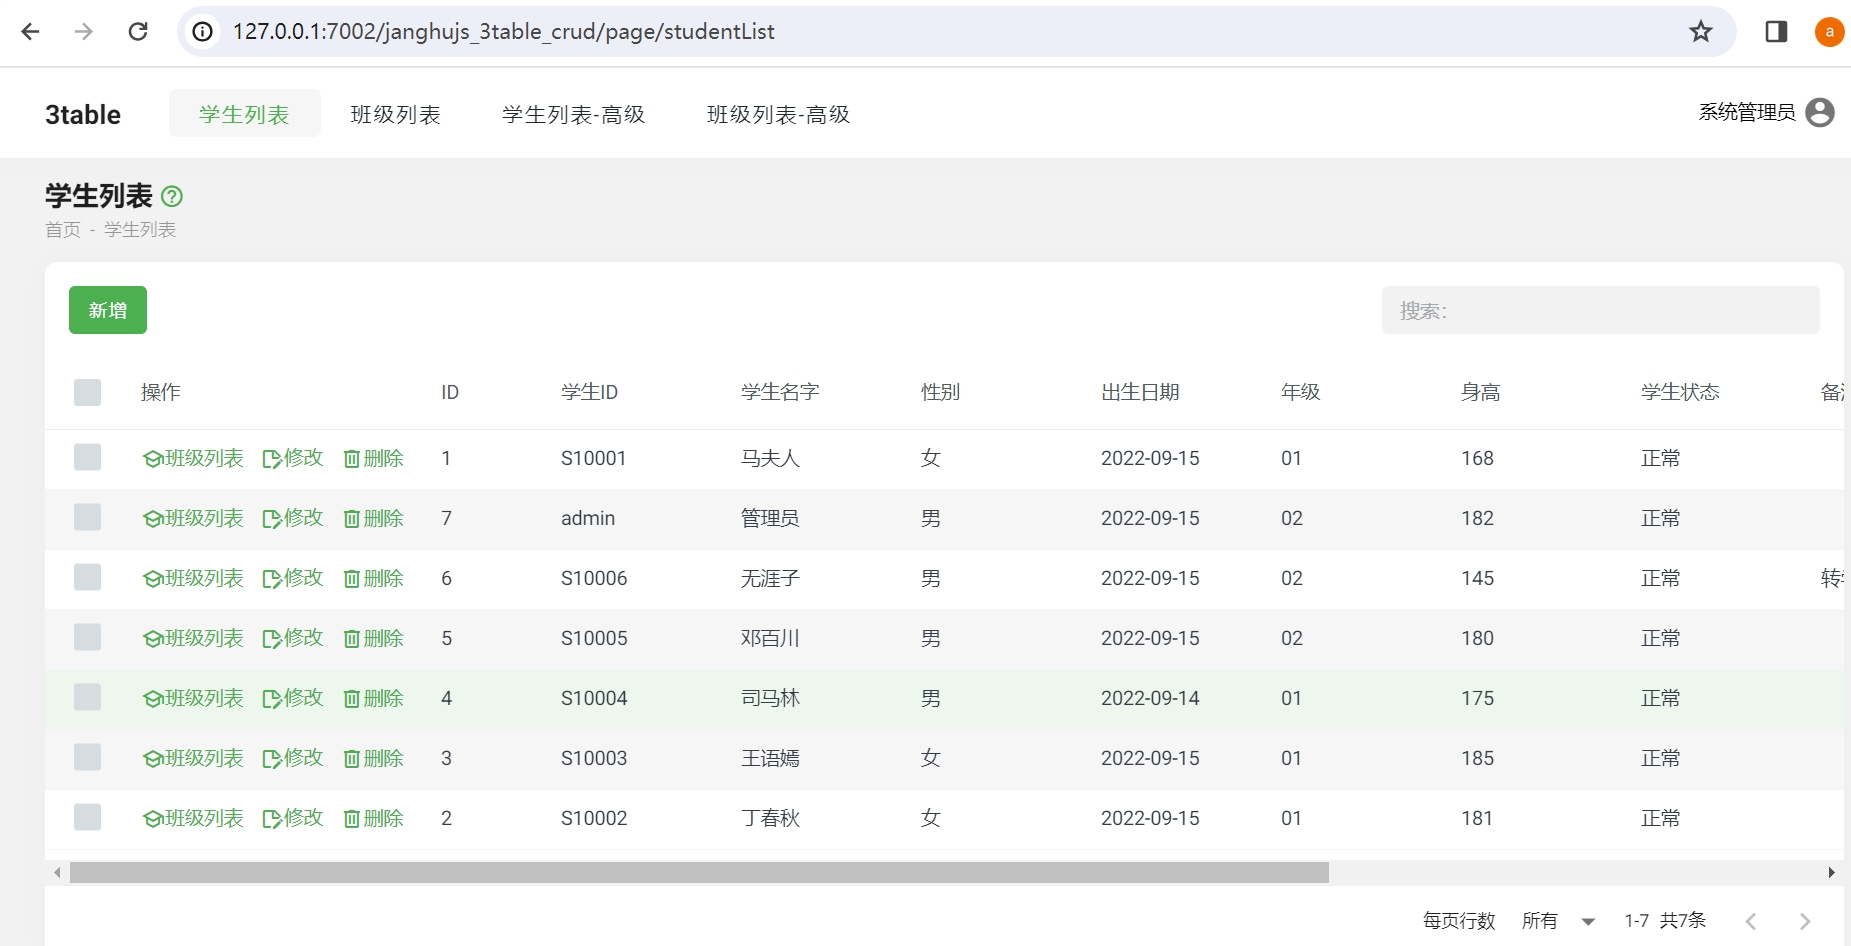Viewport: 1851px width, 946px height.
Task: Switch to the 班级列表 navigation tab
Action: (395, 114)
